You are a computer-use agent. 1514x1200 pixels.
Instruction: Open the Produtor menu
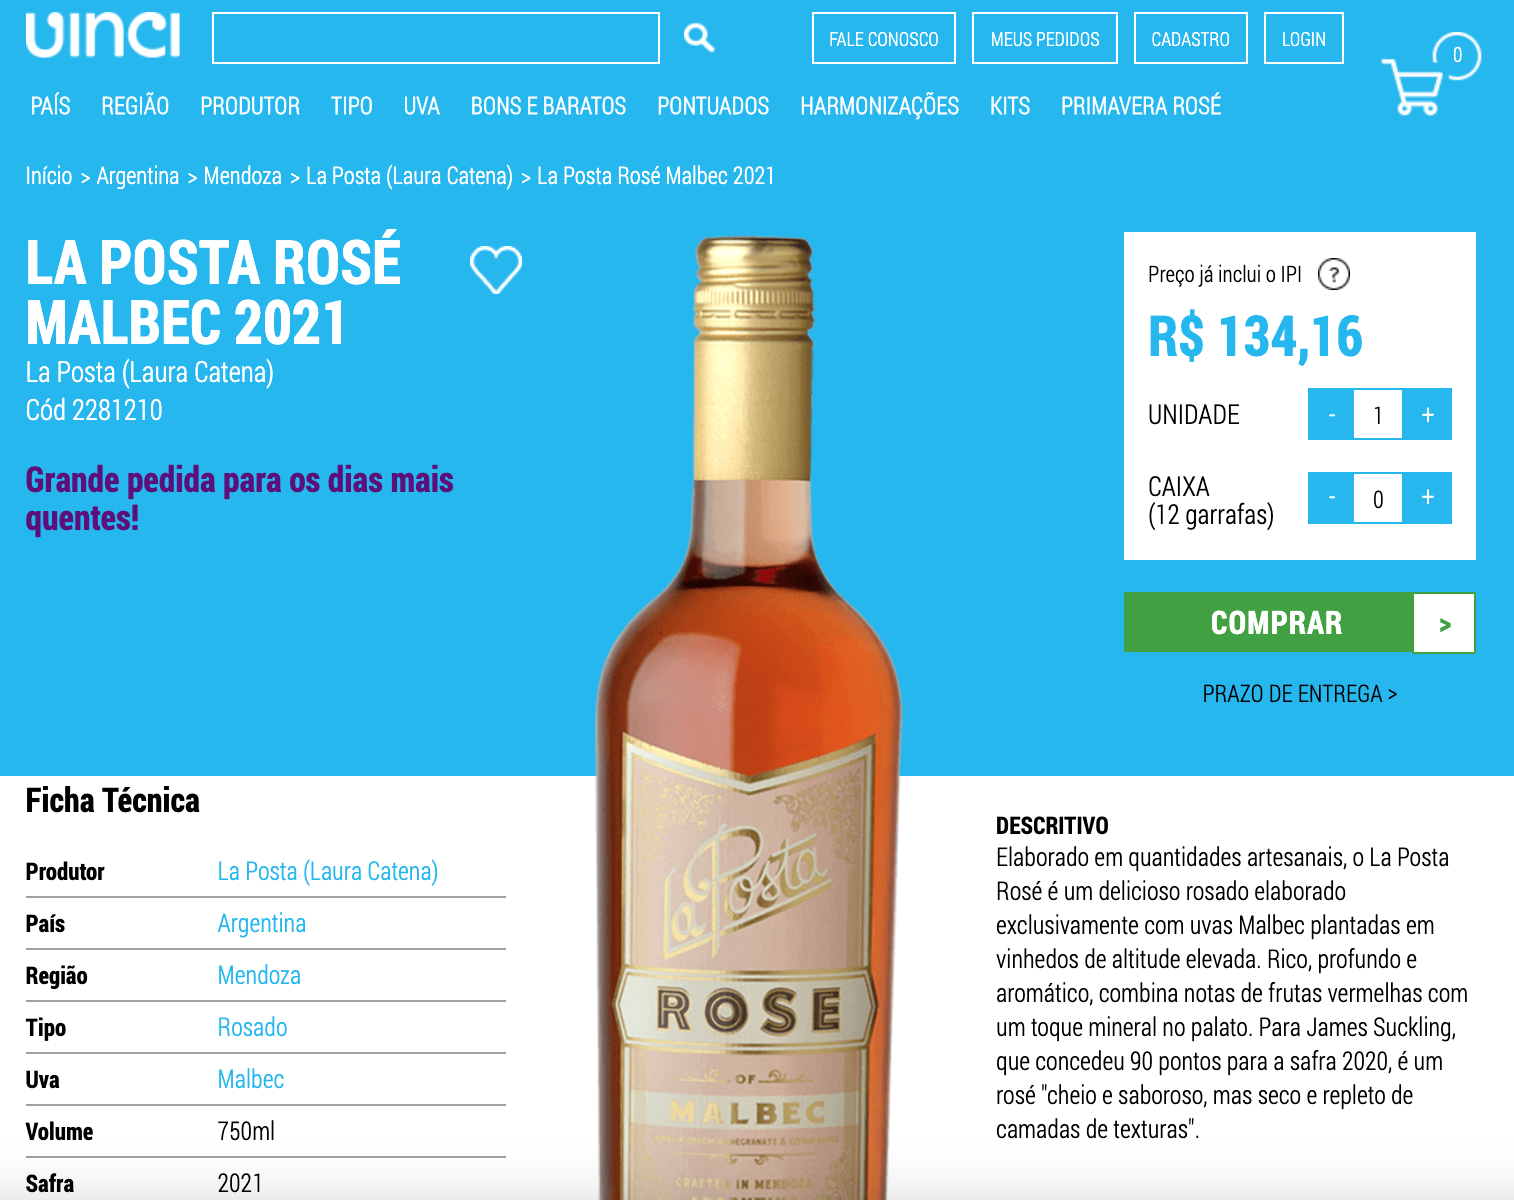(x=250, y=106)
